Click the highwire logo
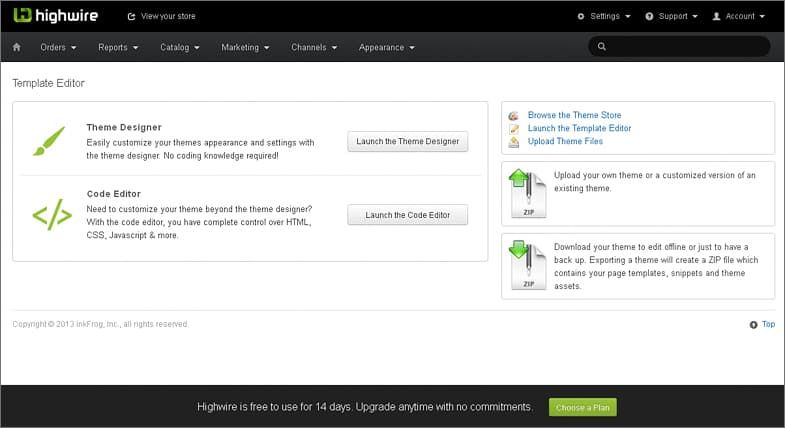This screenshot has width=785, height=428. (56, 16)
